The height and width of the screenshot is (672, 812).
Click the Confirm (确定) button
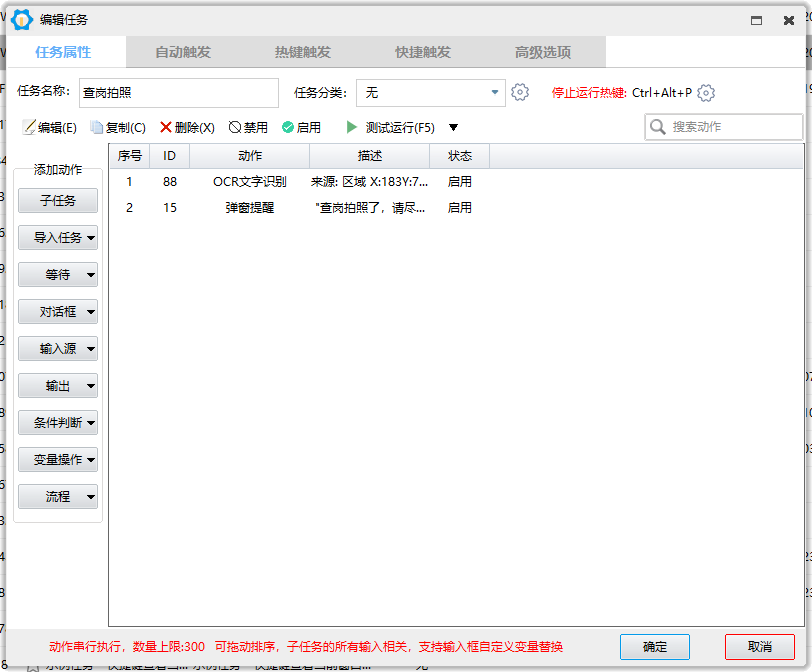click(655, 647)
